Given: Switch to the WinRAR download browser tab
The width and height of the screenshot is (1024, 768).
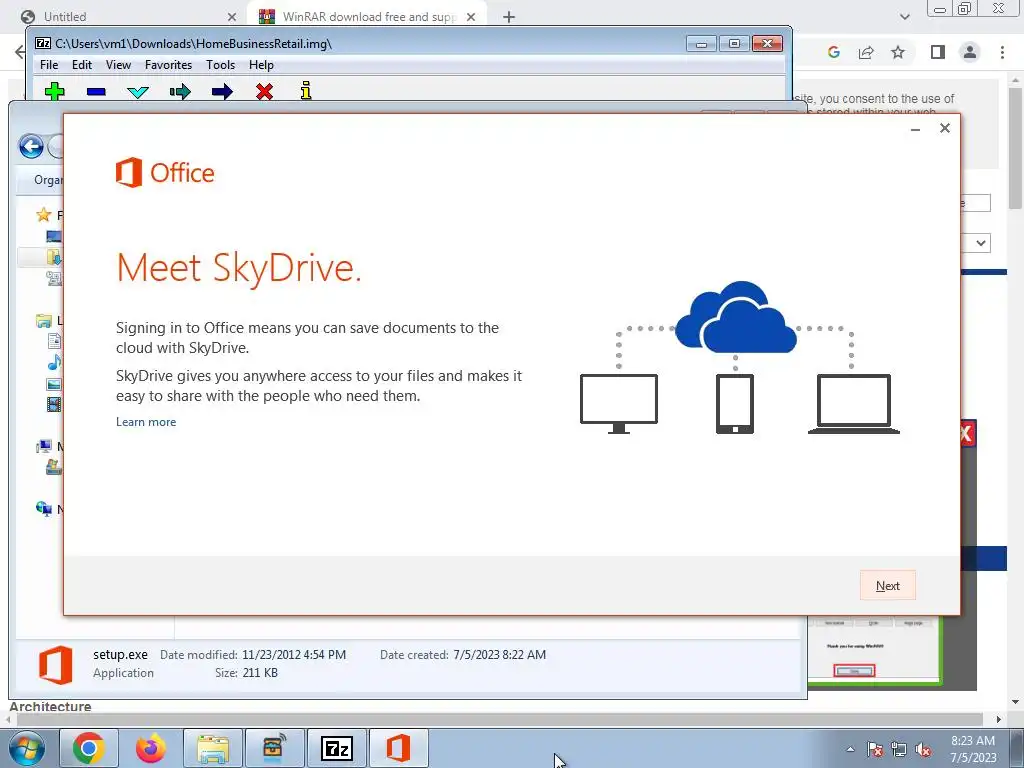Looking at the screenshot, I should (366, 16).
